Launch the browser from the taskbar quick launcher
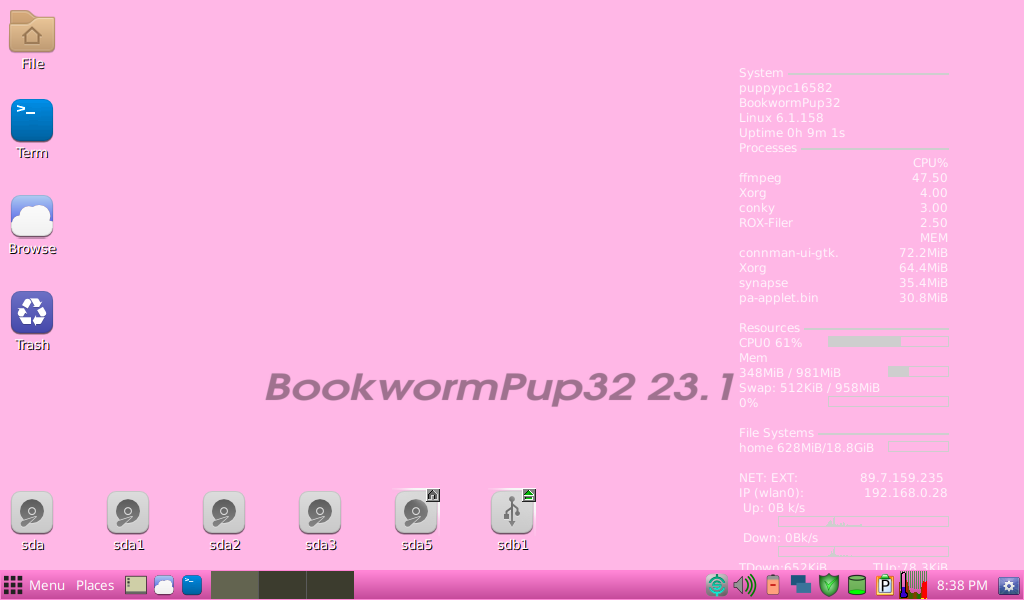This screenshot has height=600, width=1024. pos(164,585)
